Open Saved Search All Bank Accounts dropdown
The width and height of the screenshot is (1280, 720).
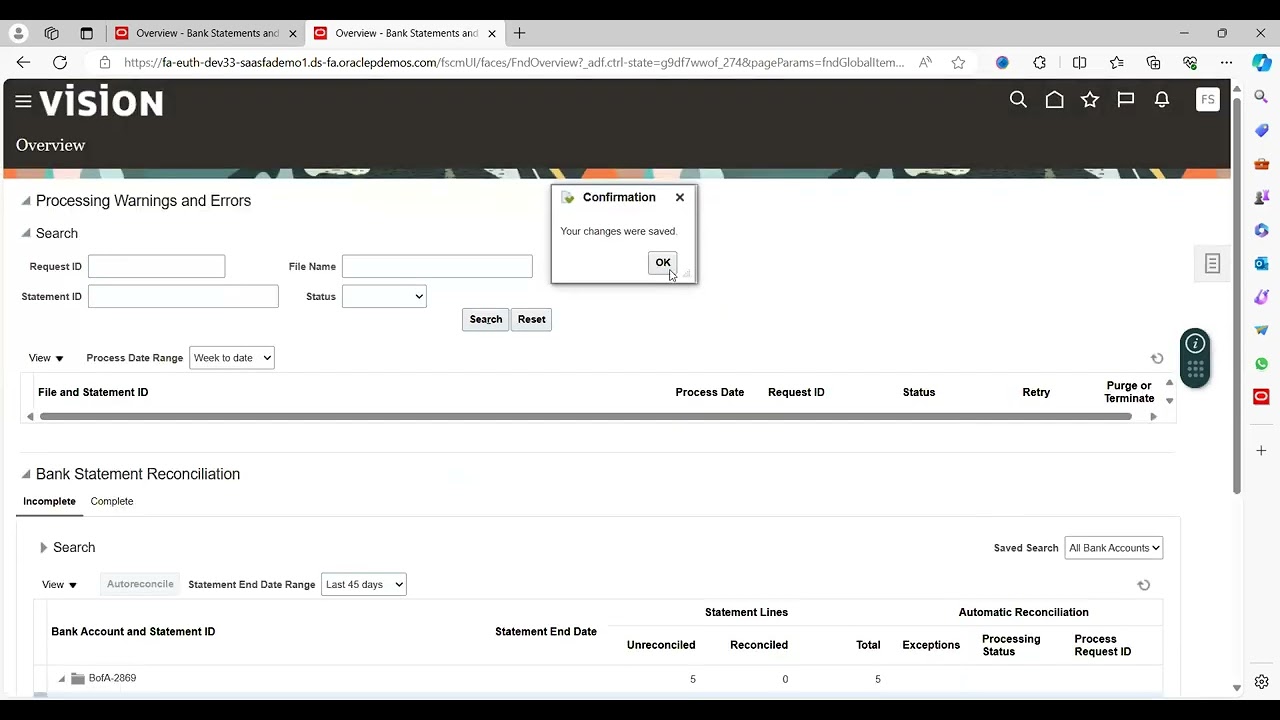(x=1114, y=548)
